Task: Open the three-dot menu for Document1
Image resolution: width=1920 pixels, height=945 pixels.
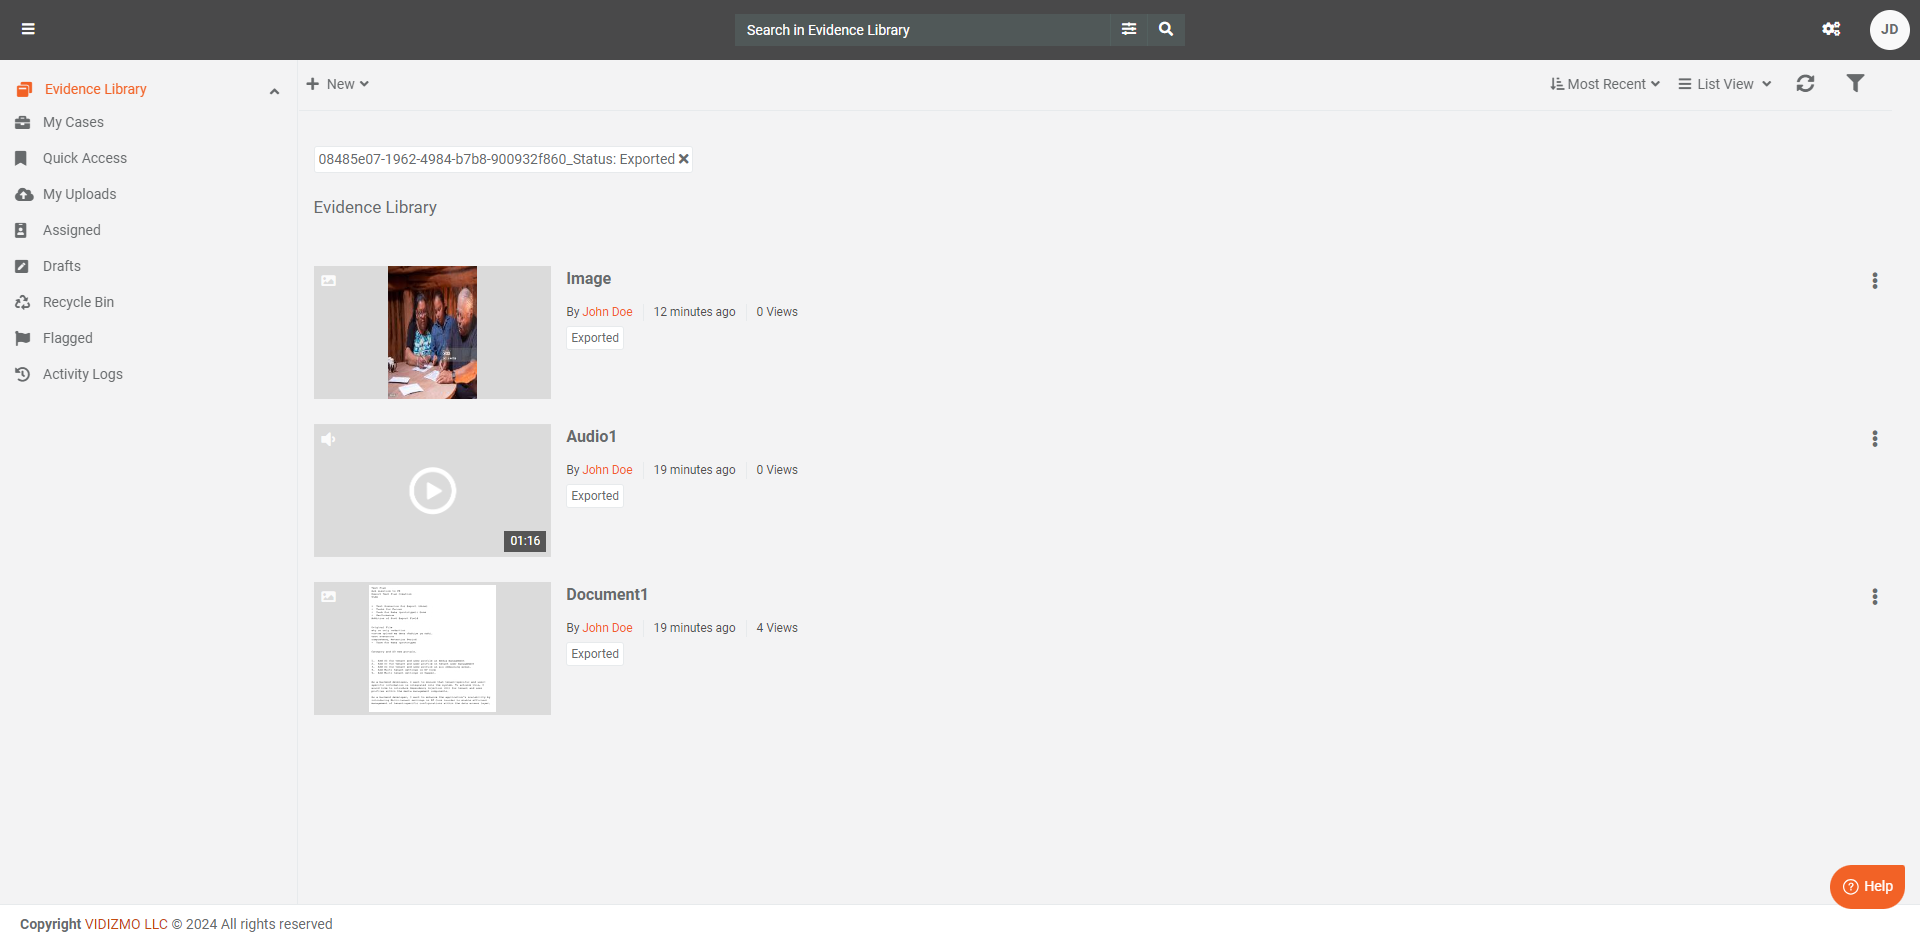Action: (x=1875, y=597)
